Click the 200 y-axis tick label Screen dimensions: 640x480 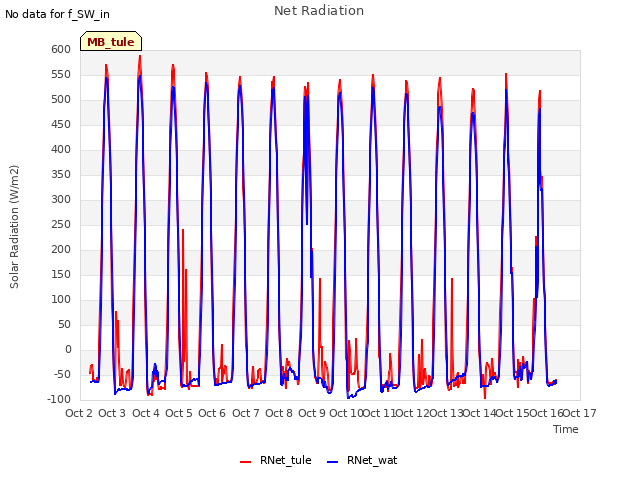pos(61,249)
